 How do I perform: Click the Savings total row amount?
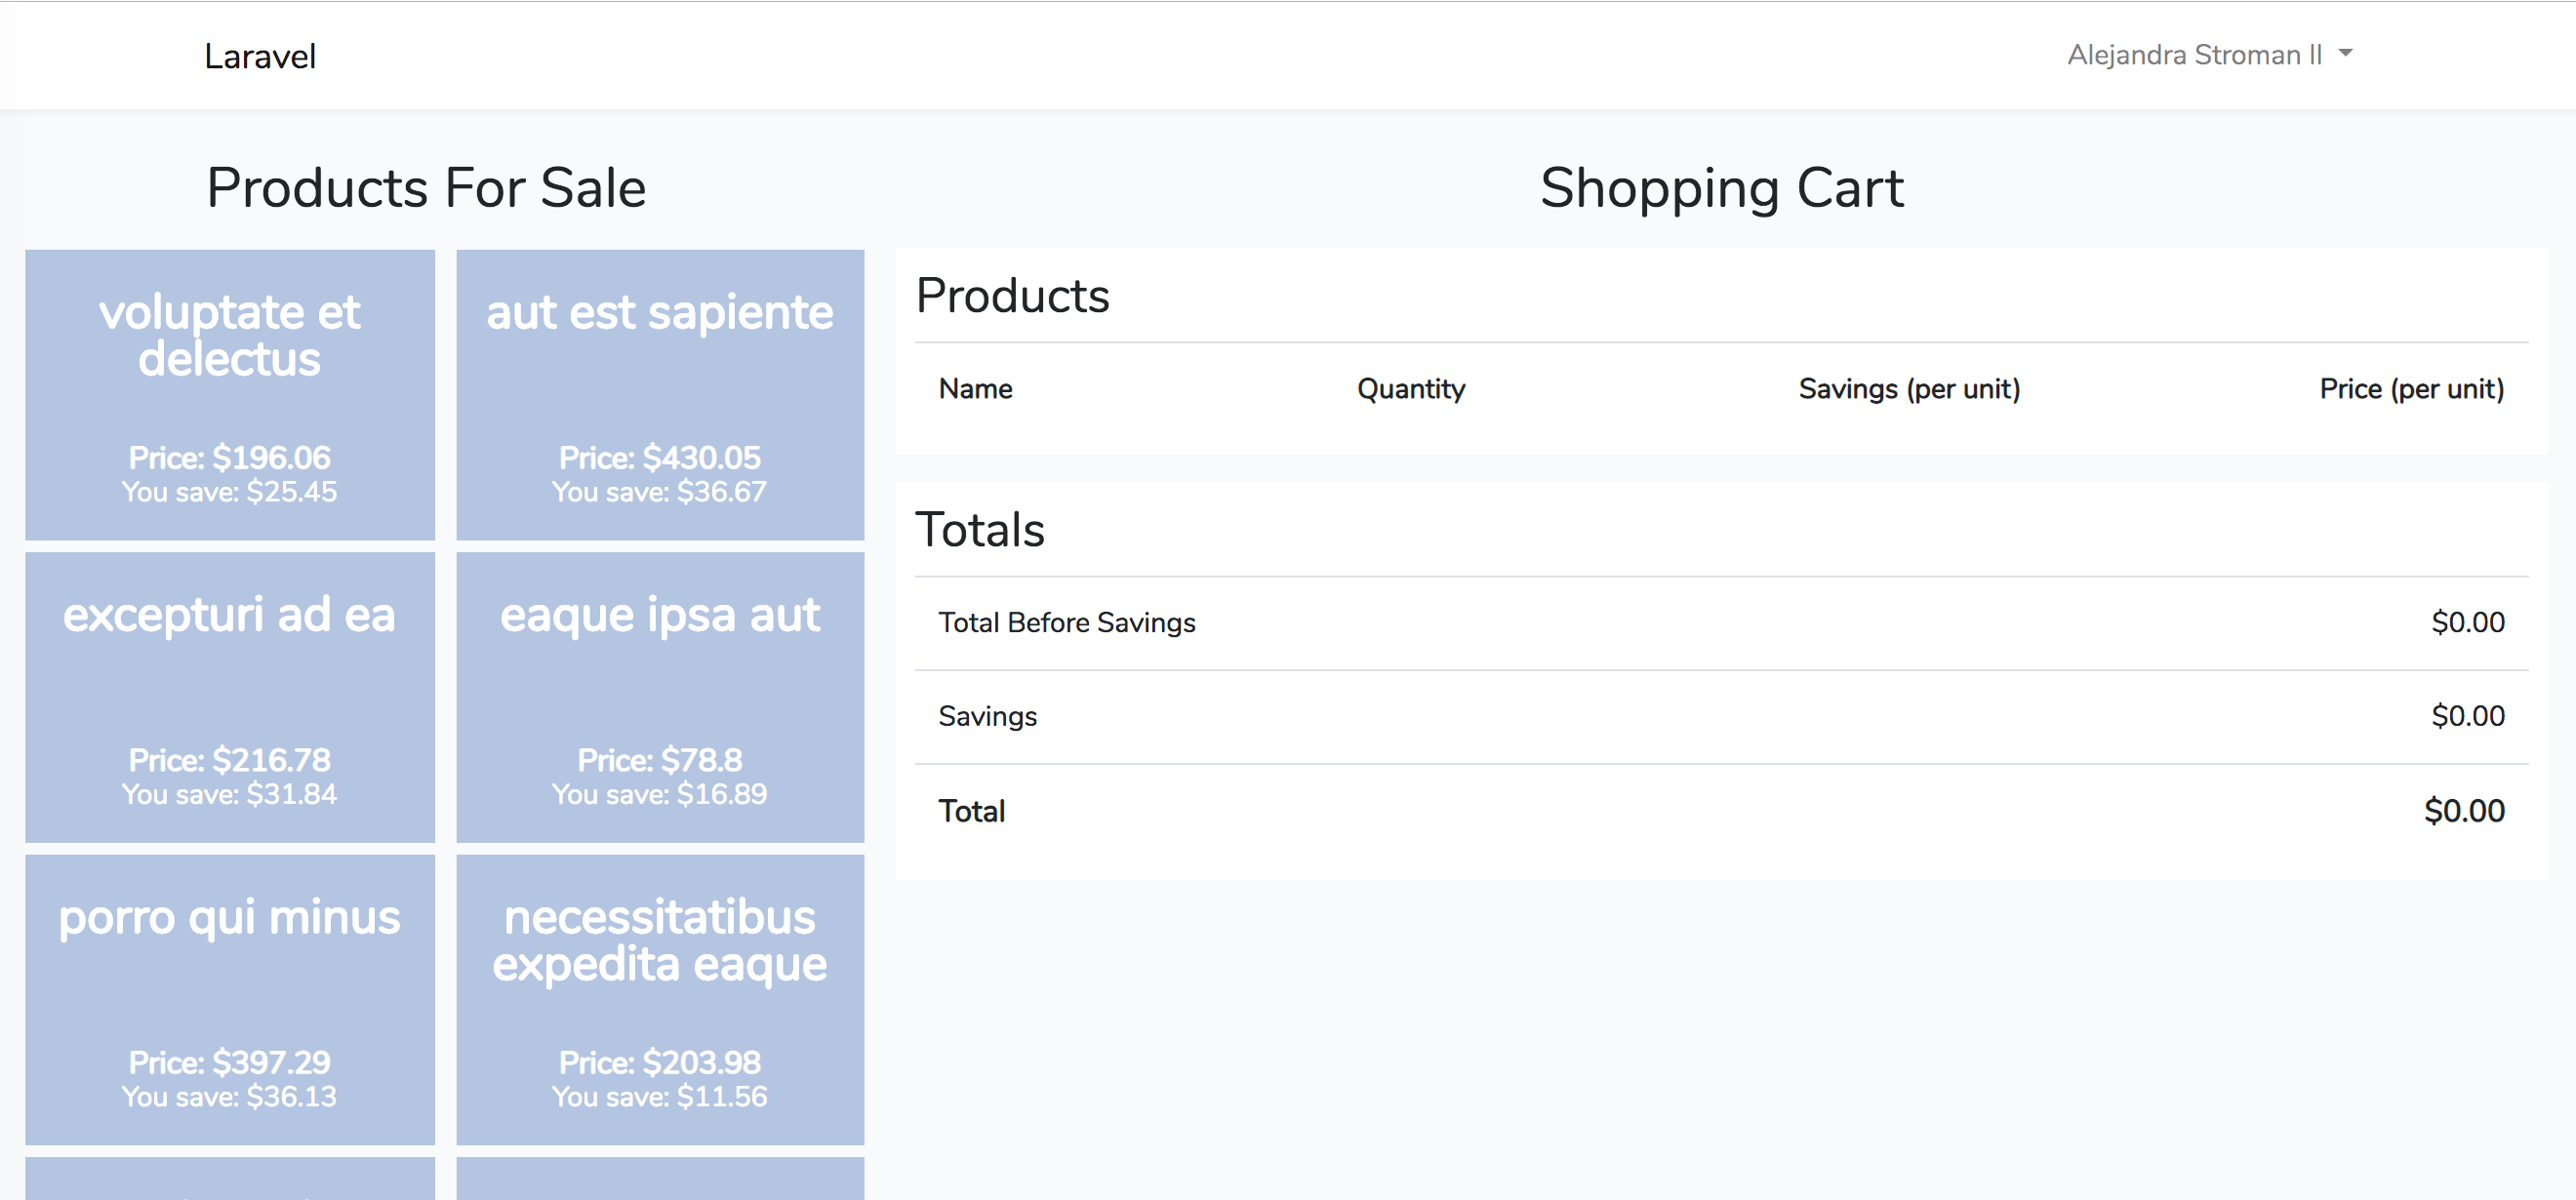(2467, 716)
